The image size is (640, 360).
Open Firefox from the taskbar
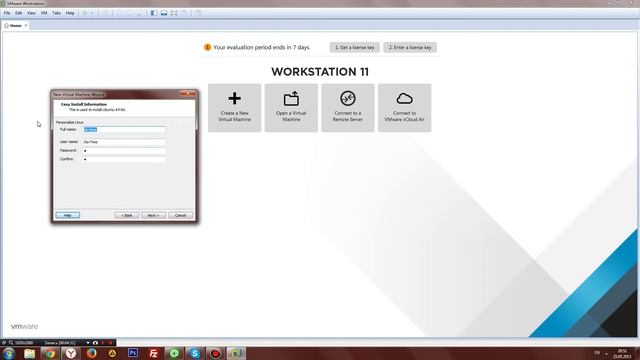point(91,353)
